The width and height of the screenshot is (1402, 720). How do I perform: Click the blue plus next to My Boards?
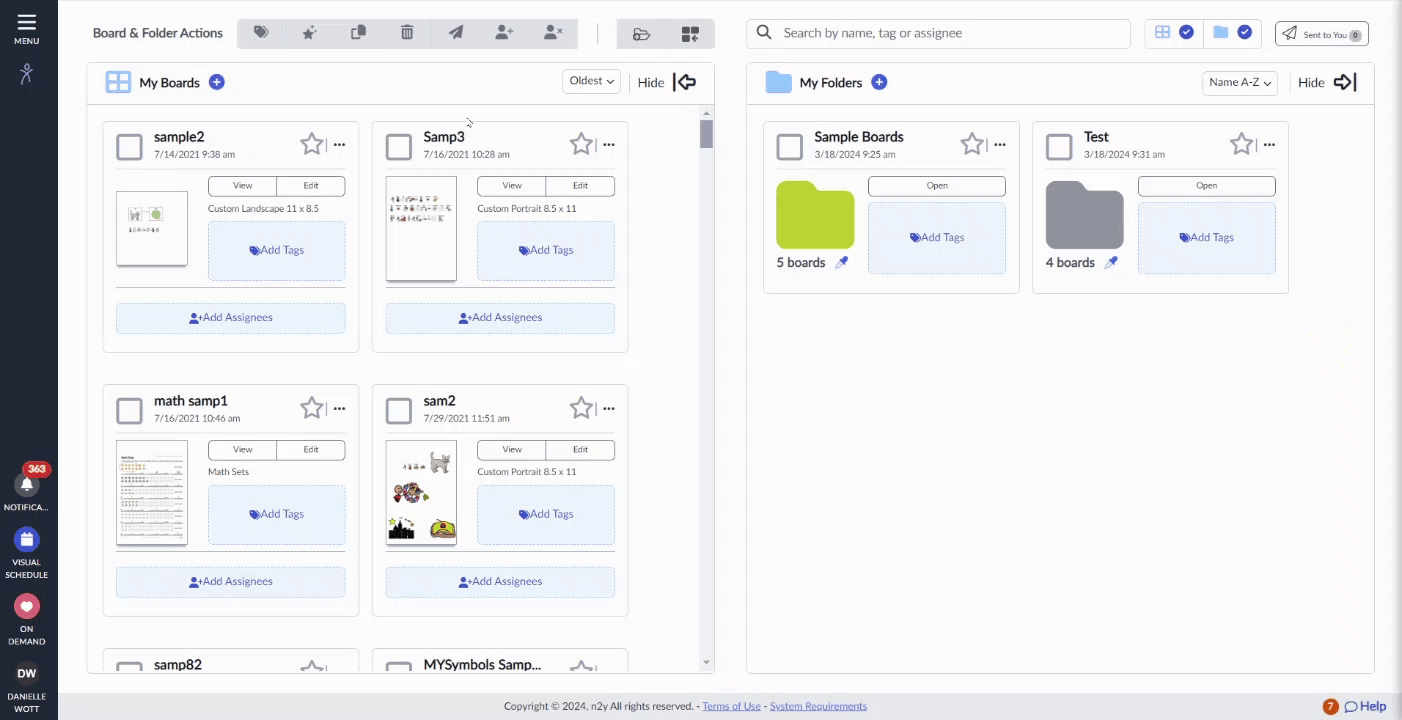217,82
